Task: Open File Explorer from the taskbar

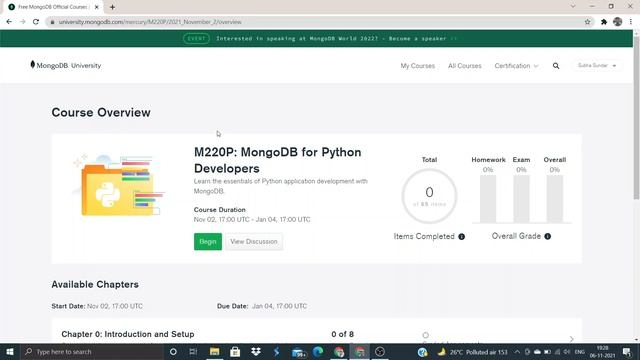Action: click(x=214, y=351)
